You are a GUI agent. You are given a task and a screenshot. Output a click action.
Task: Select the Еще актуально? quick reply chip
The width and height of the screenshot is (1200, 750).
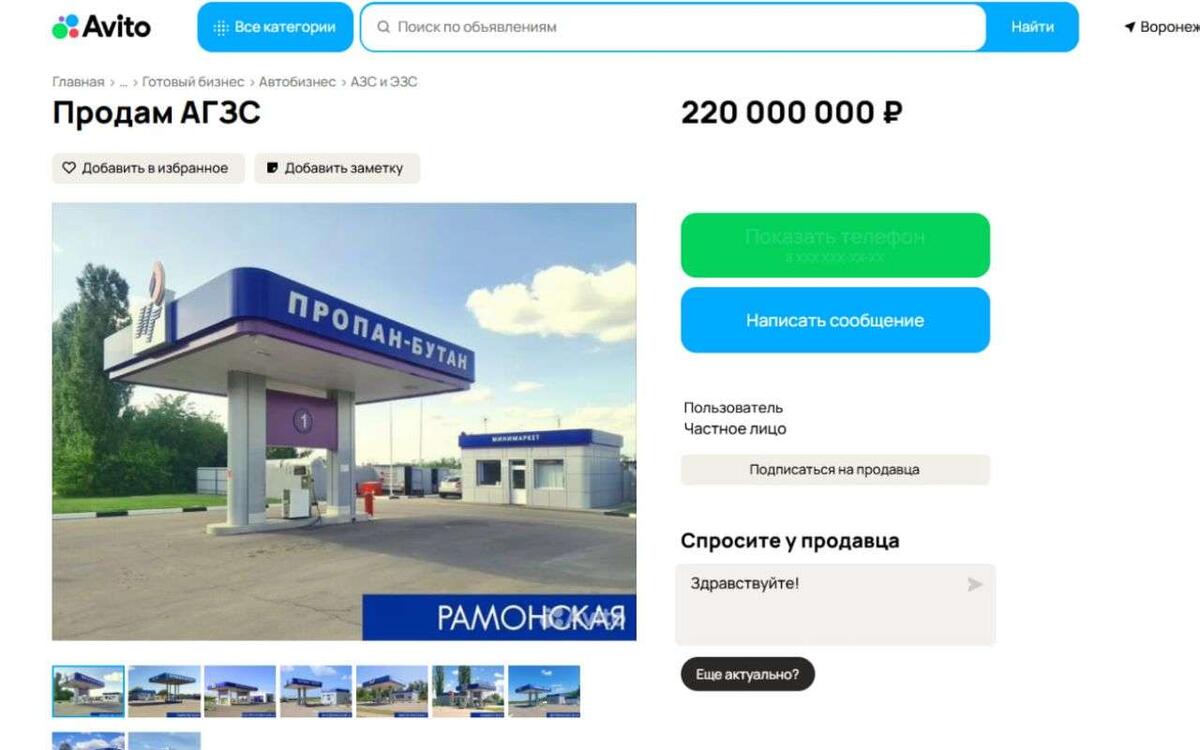747,674
